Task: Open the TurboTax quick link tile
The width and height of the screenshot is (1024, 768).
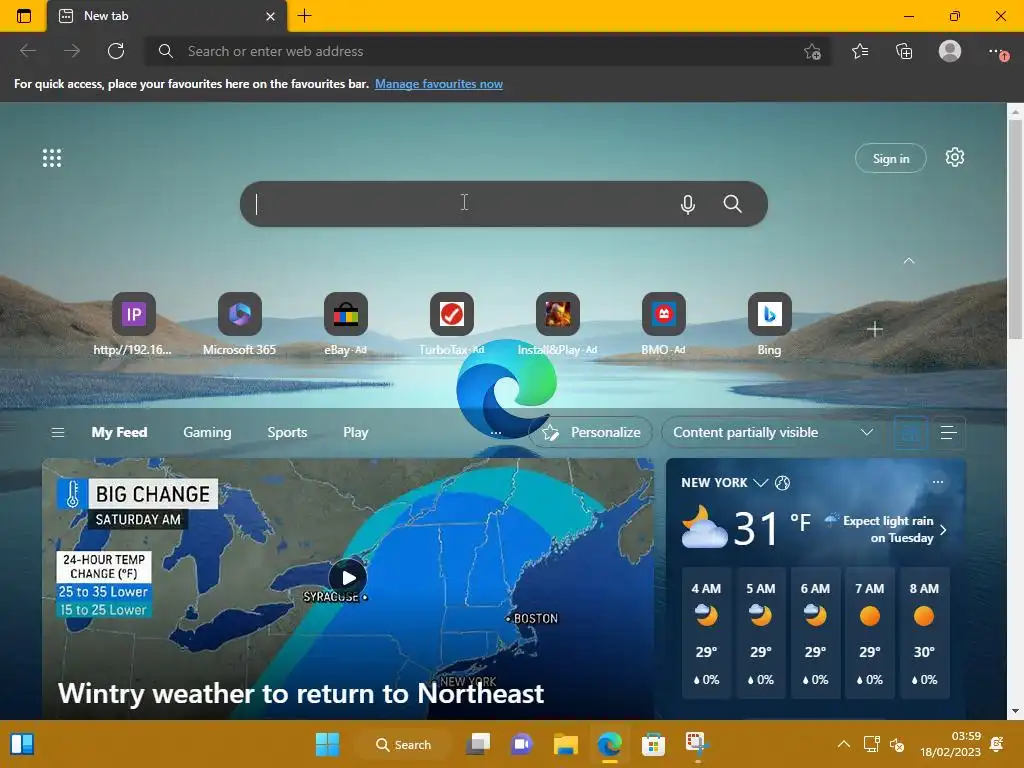Action: [452, 324]
